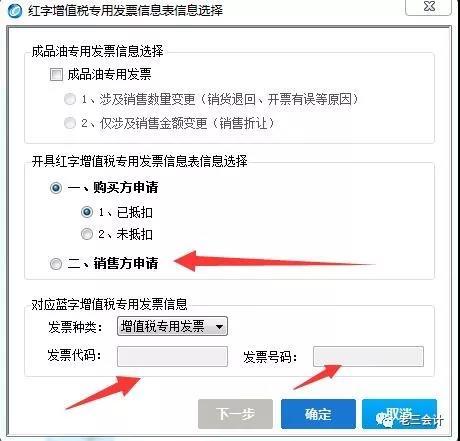
Task: Choose 销售方申请 radio button
Action: tap(56, 264)
